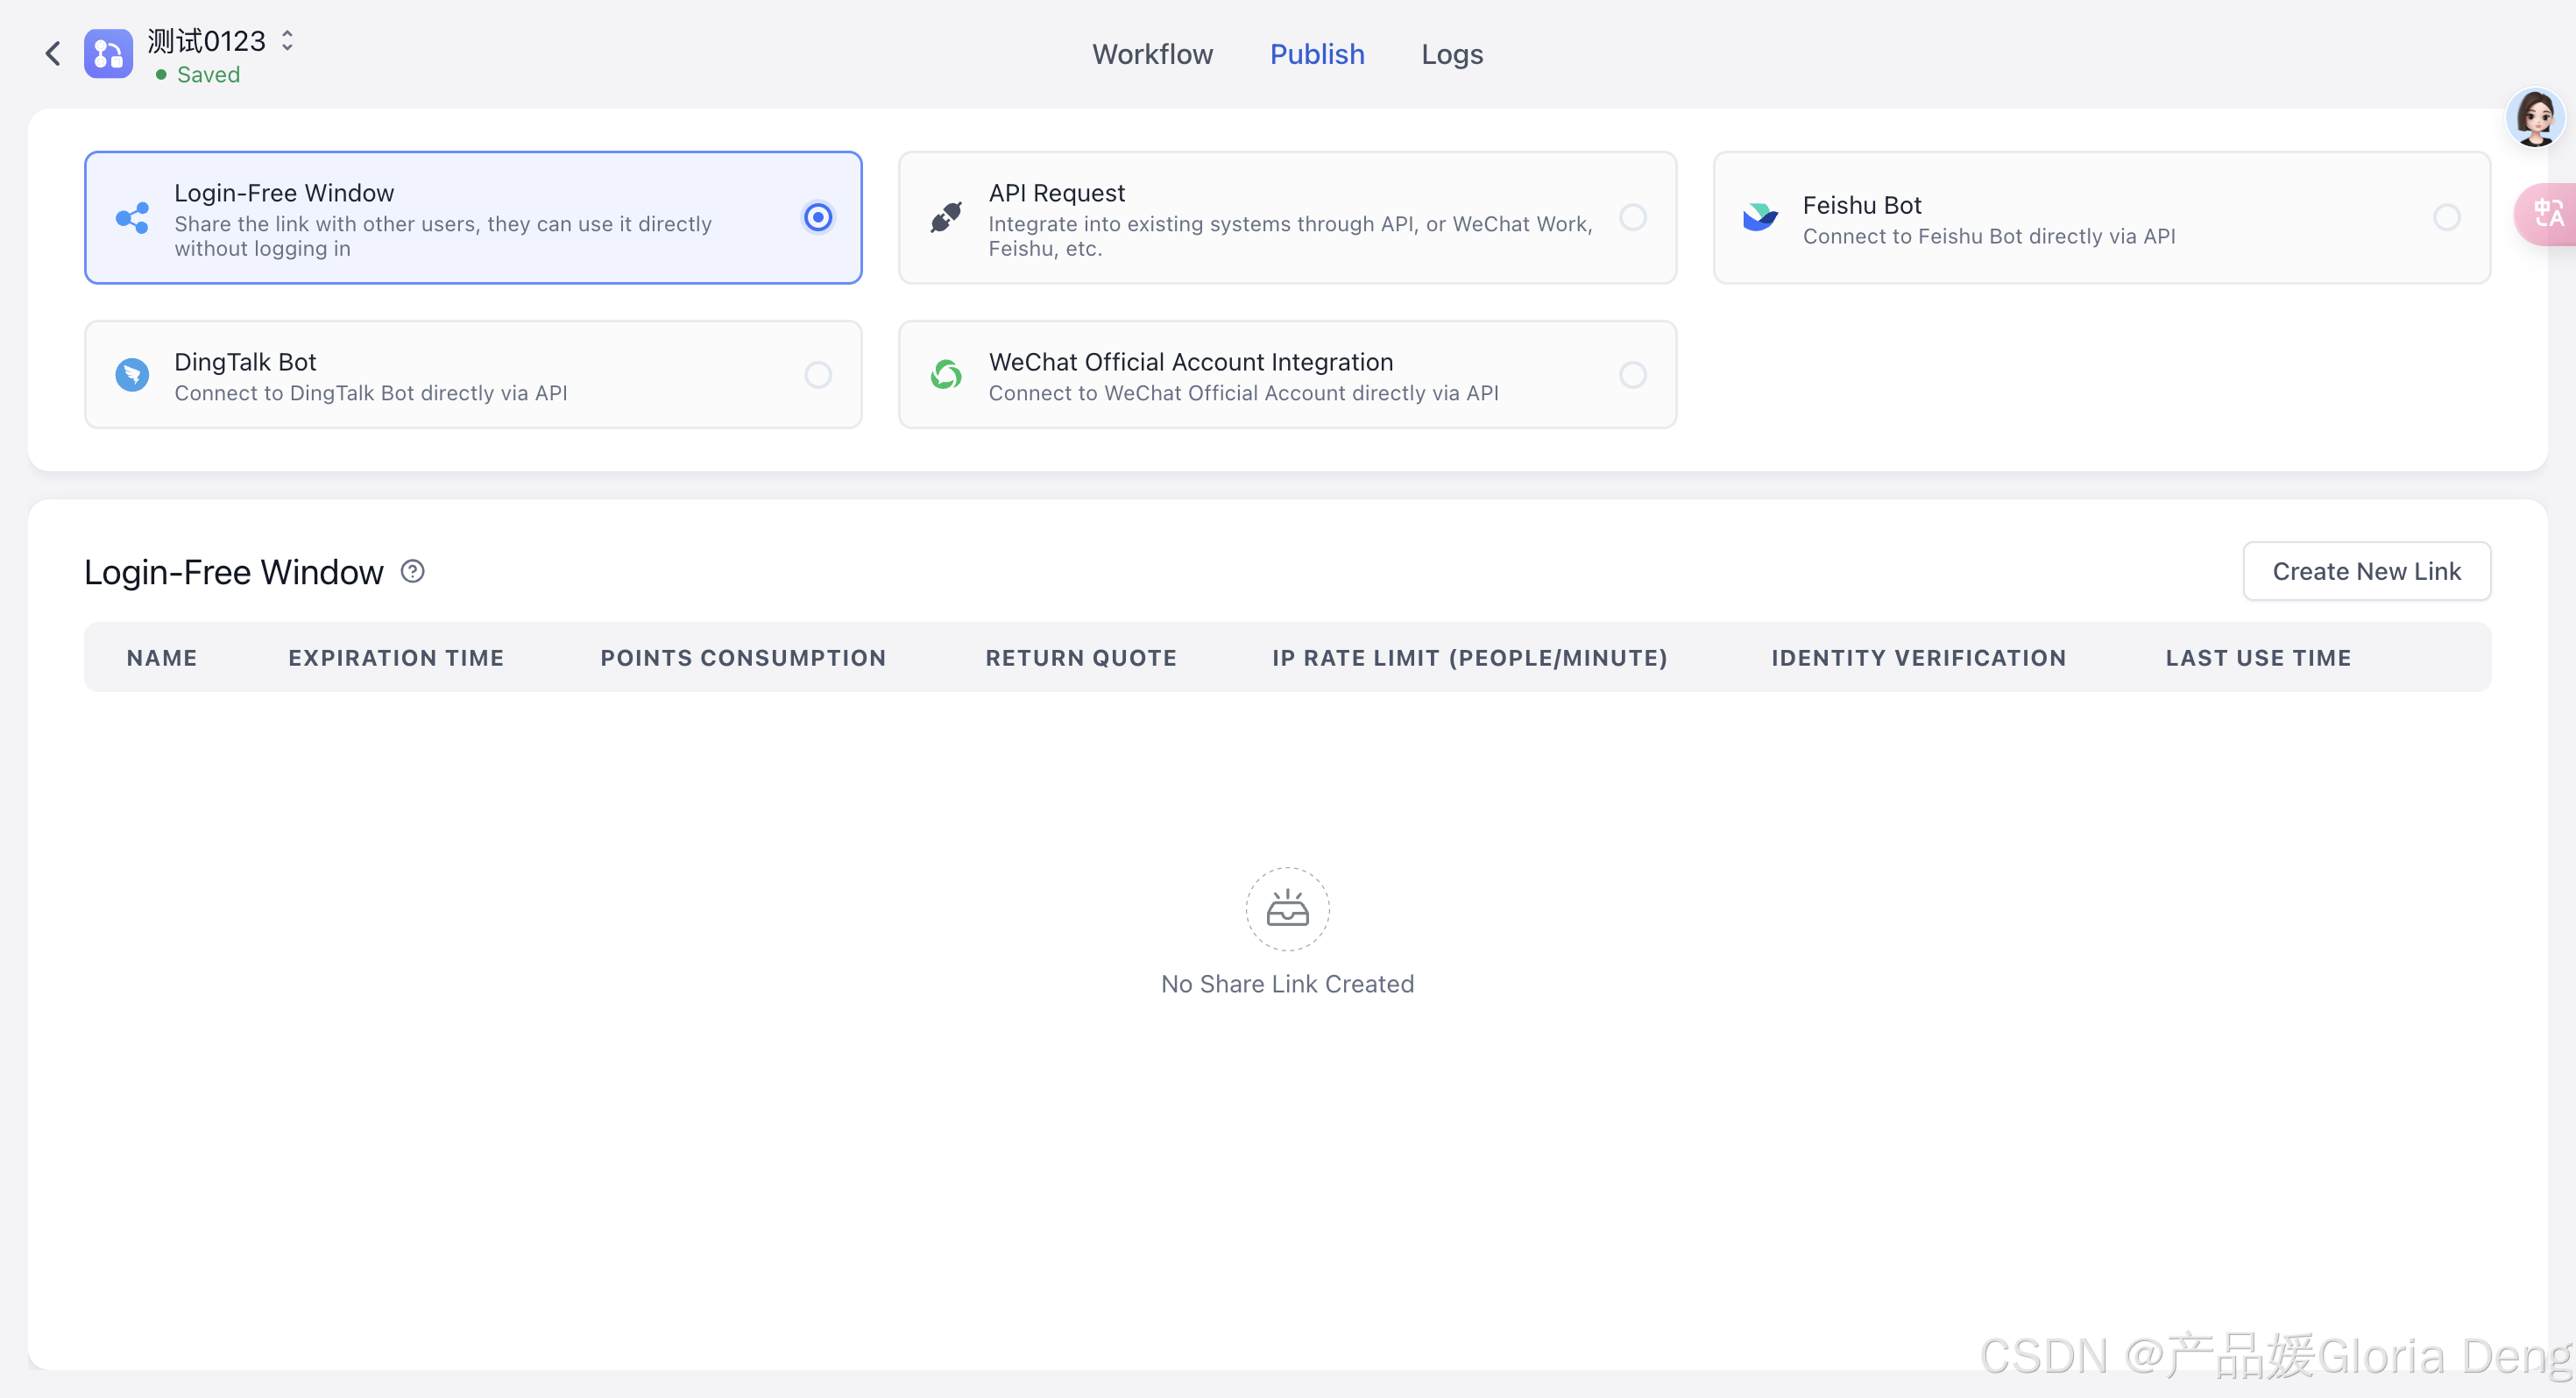Switch to the Workflow tab
The width and height of the screenshot is (2576, 1398).
coord(1152,54)
